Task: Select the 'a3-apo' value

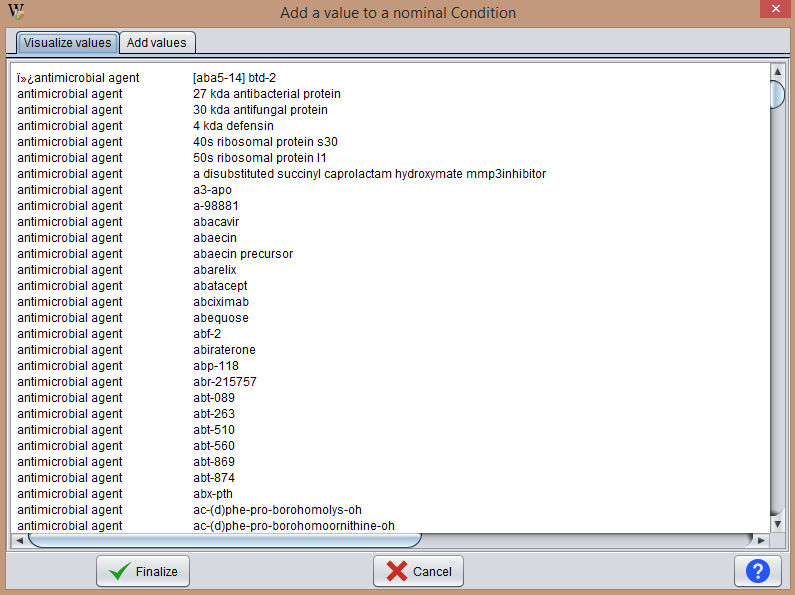Action: pos(212,190)
